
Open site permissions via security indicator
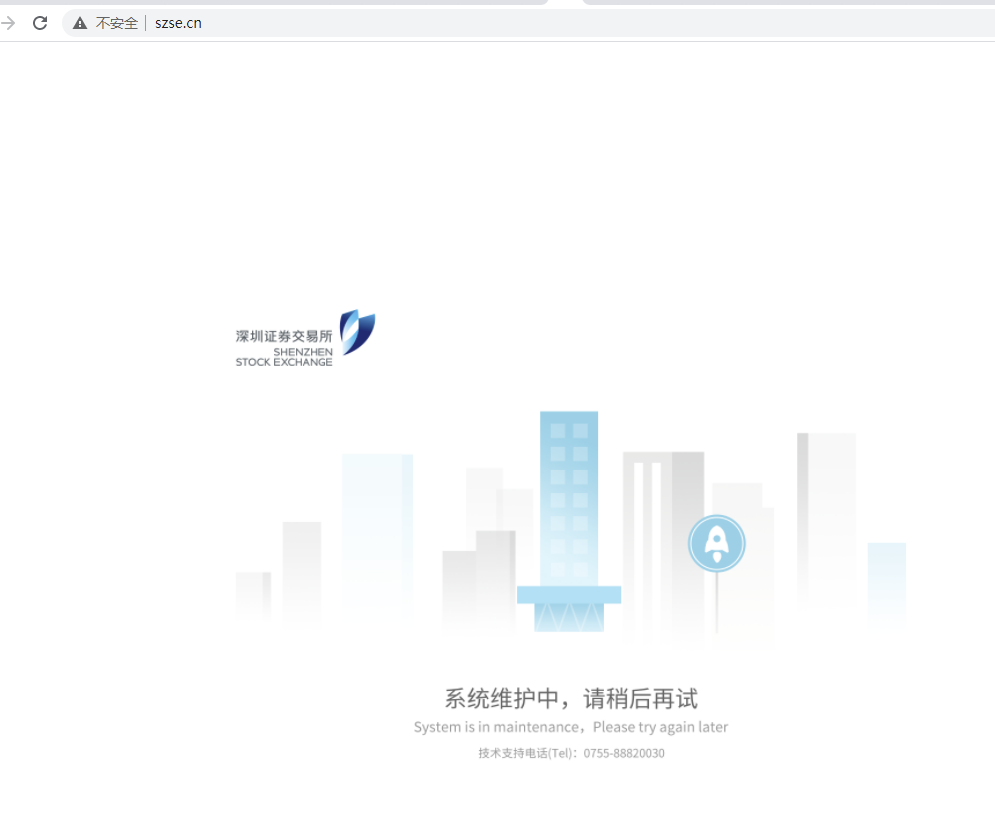[78, 22]
